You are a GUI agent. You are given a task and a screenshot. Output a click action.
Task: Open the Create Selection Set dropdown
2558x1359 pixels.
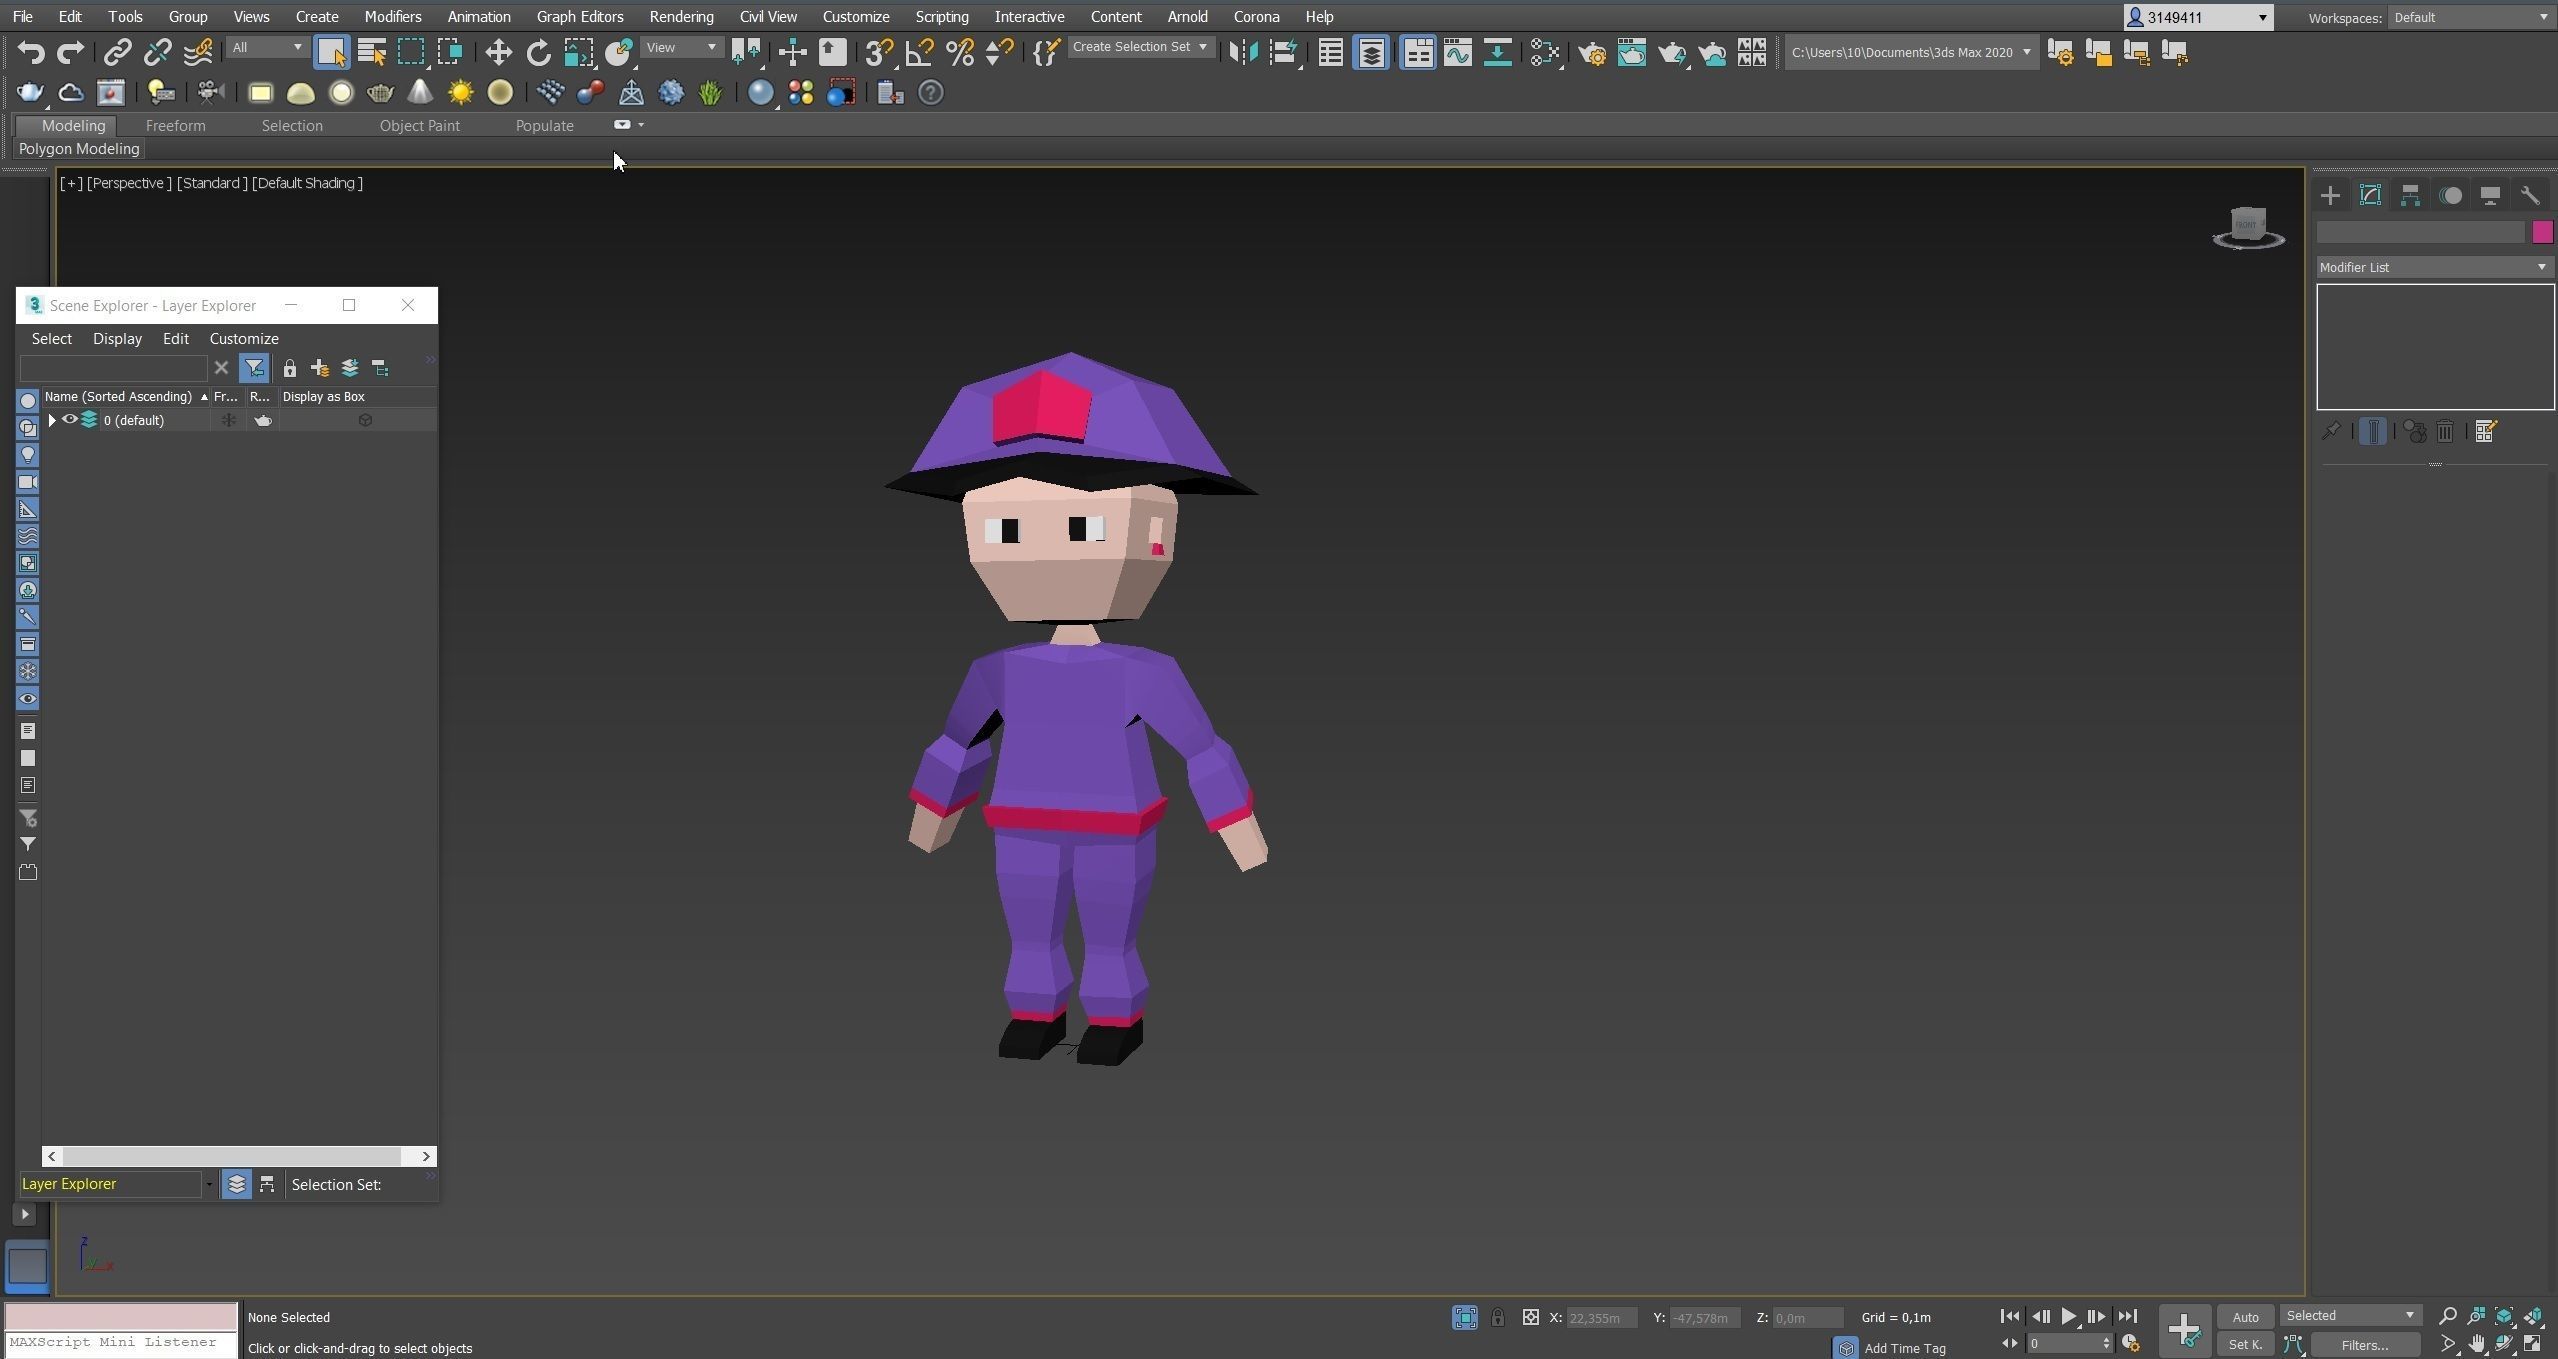1139,47
